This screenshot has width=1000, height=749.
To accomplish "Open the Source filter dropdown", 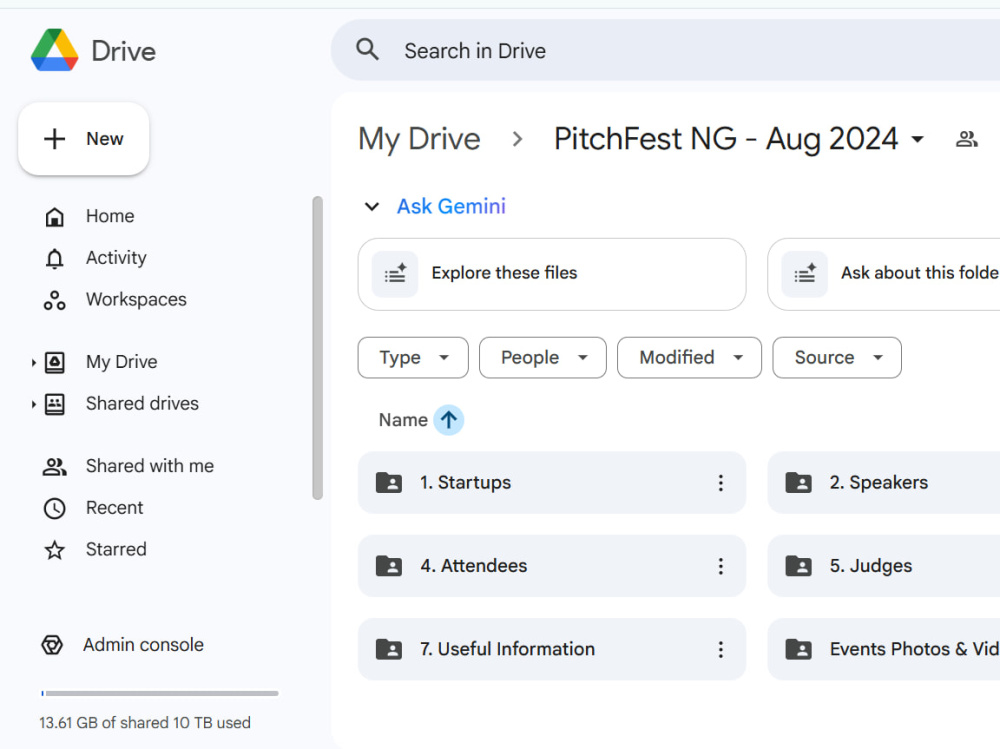I will (x=837, y=358).
